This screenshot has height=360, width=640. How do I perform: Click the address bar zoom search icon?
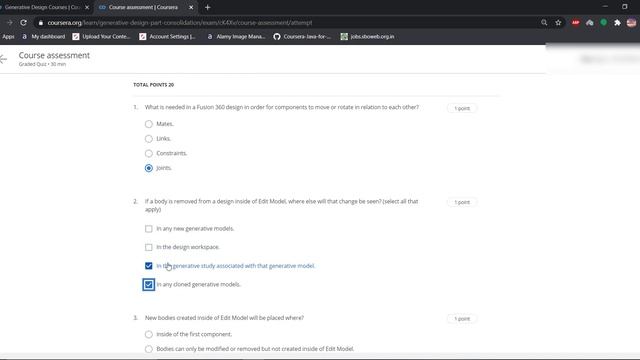click(544, 23)
